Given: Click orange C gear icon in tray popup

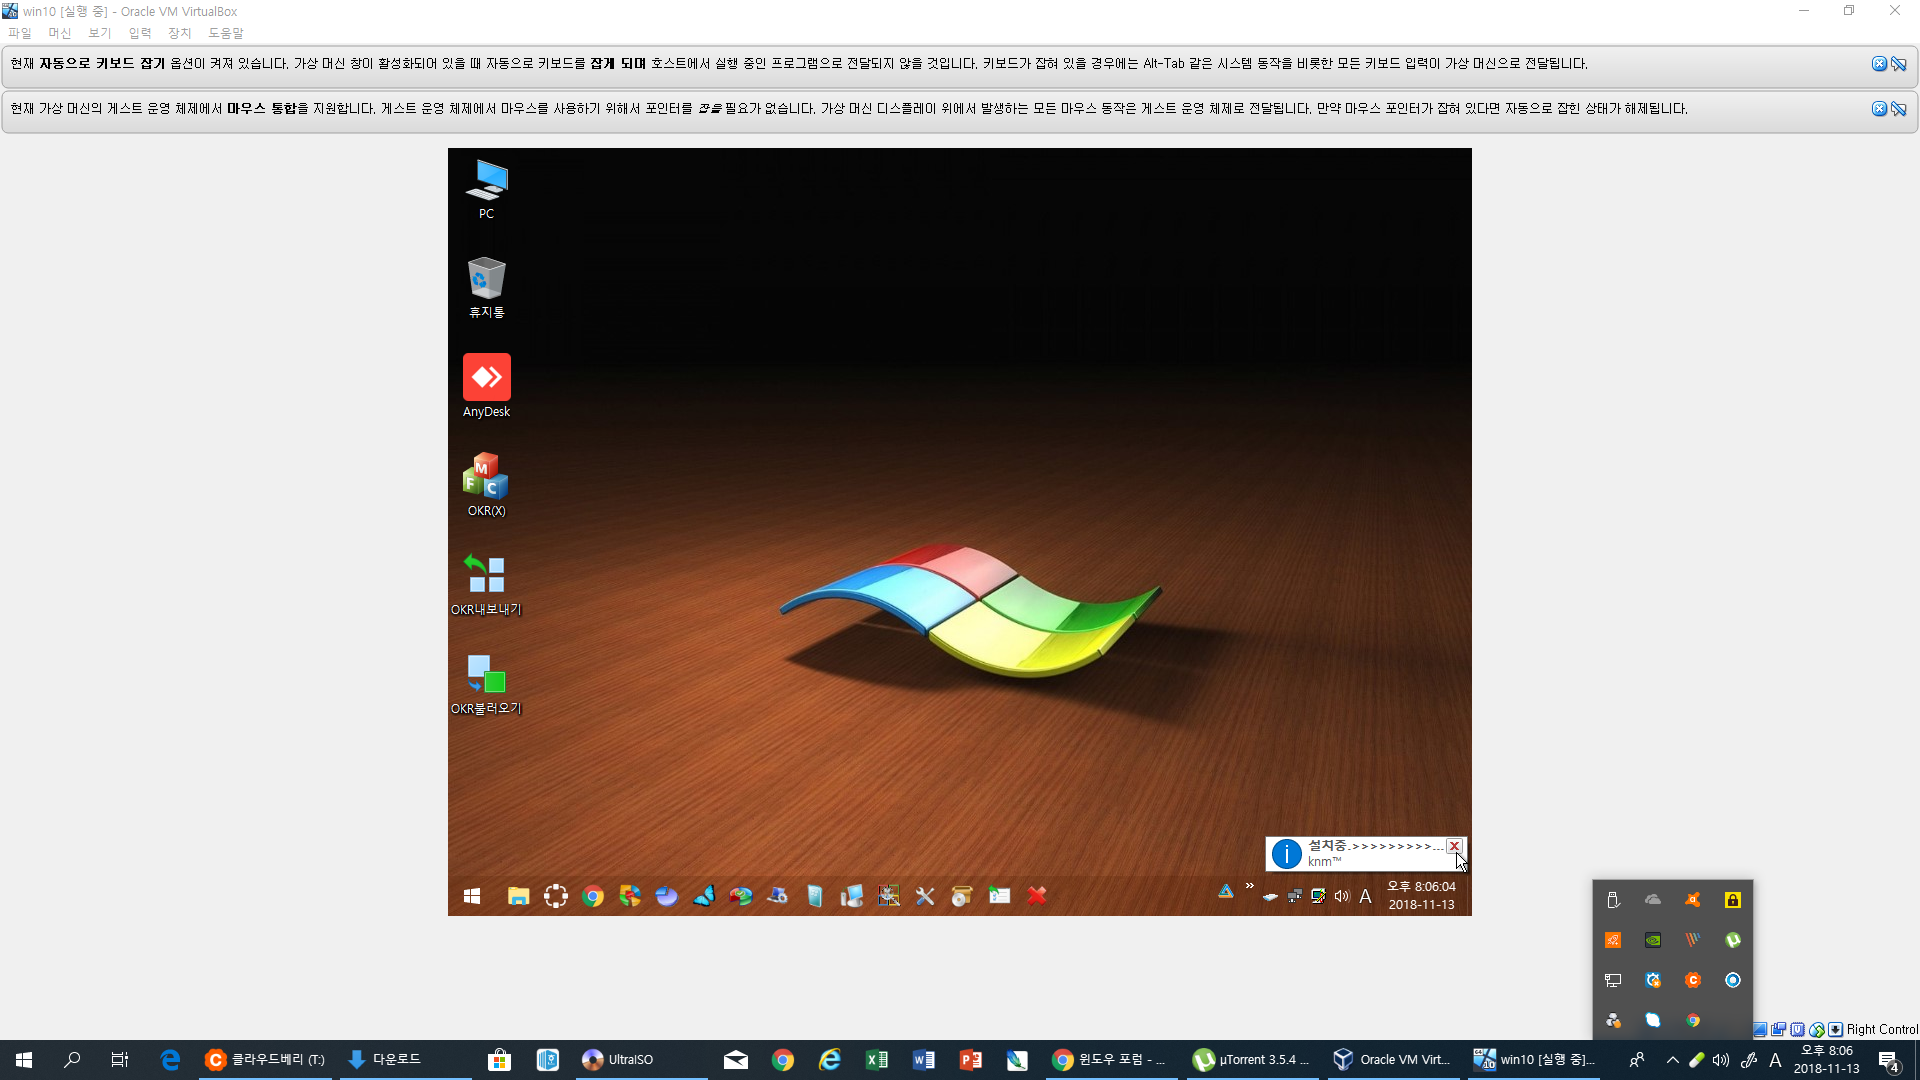Looking at the screenshot, I should [x=1693, y=980].
